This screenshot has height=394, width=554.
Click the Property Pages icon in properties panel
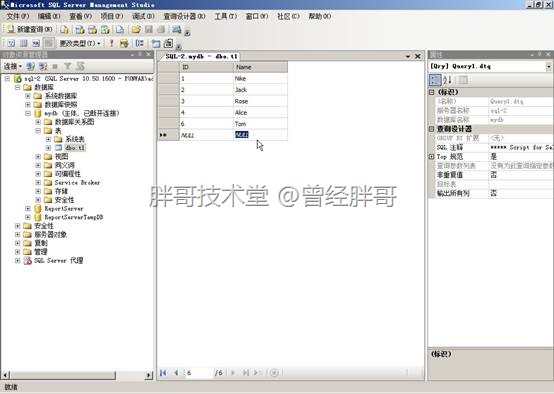463,80
